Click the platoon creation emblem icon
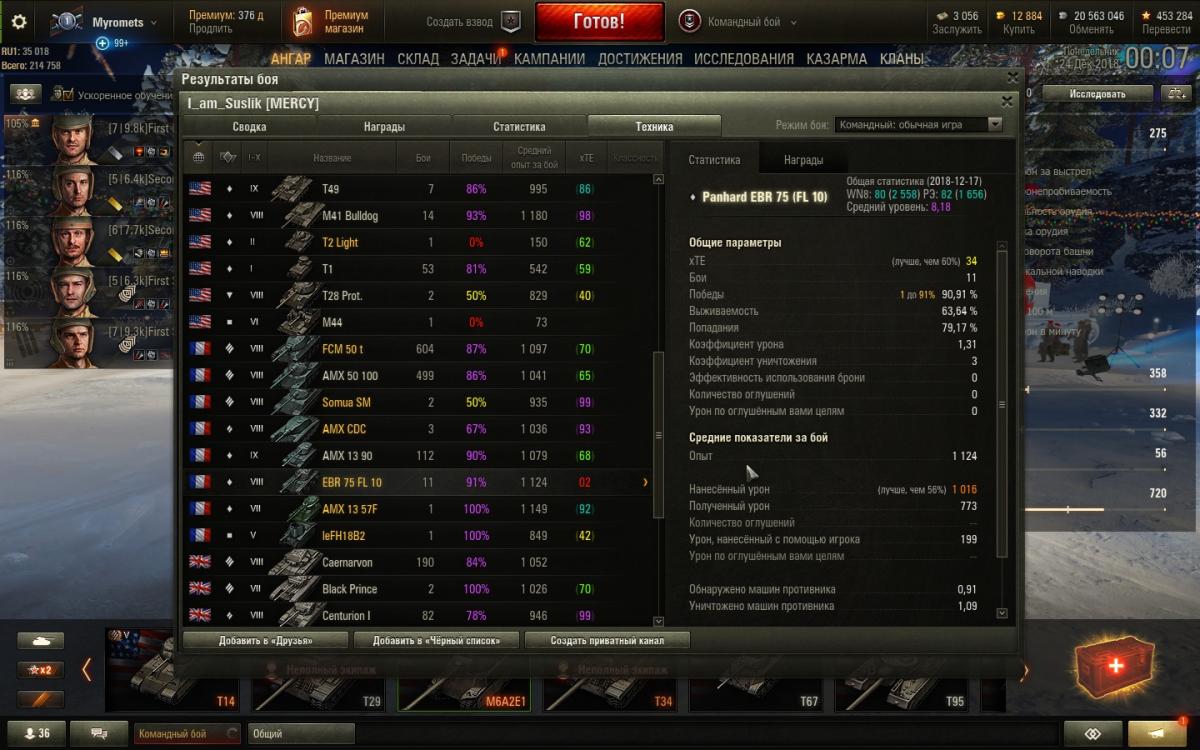The height and width of the screenshot is (750, 1200). [510, 21]
